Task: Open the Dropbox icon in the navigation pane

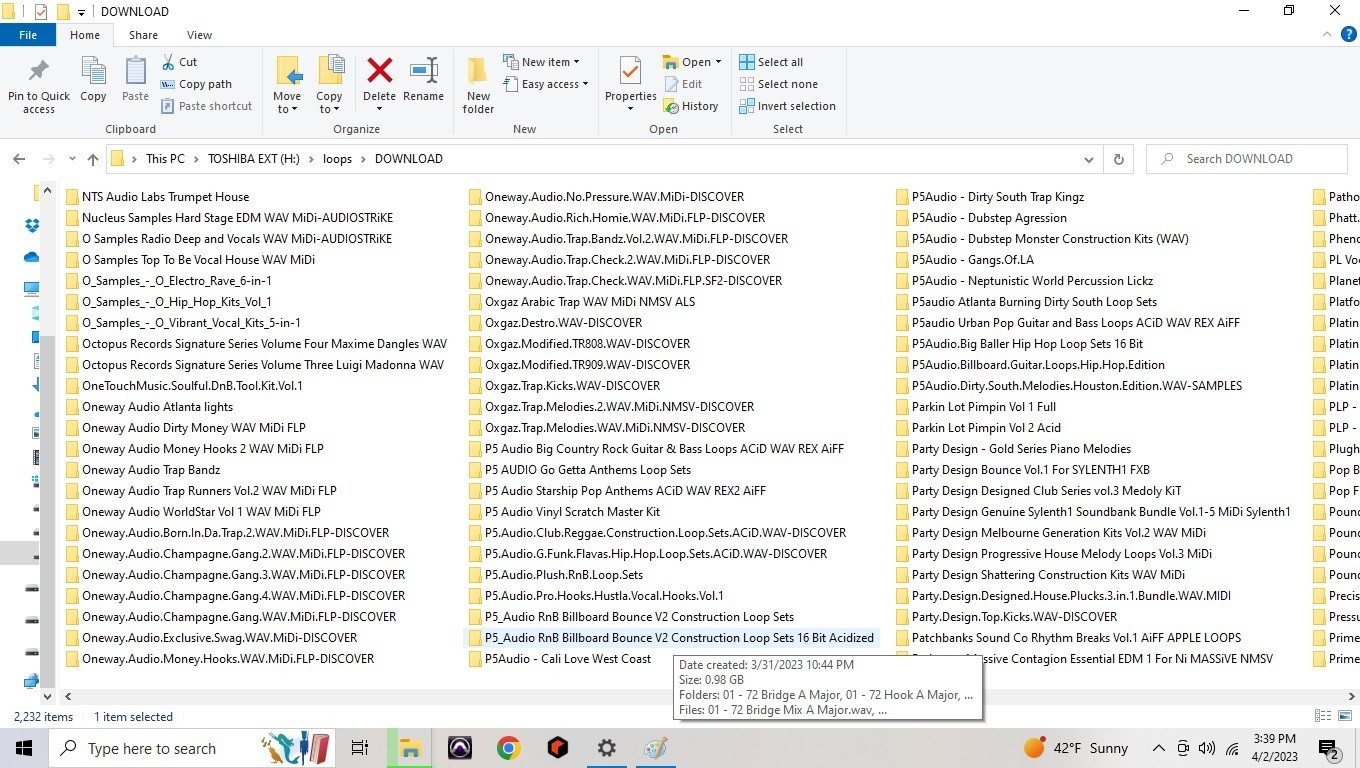Action: point(32,226)
